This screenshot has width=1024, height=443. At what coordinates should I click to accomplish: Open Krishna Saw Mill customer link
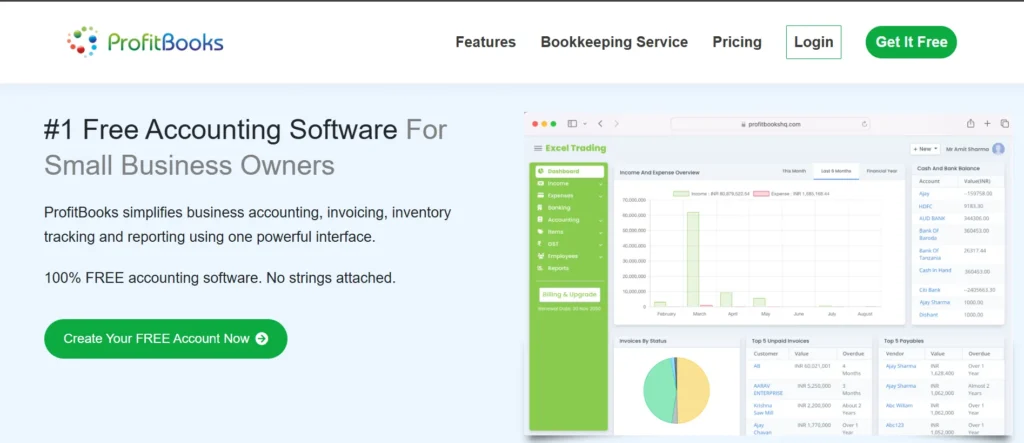tap(763, 409)
